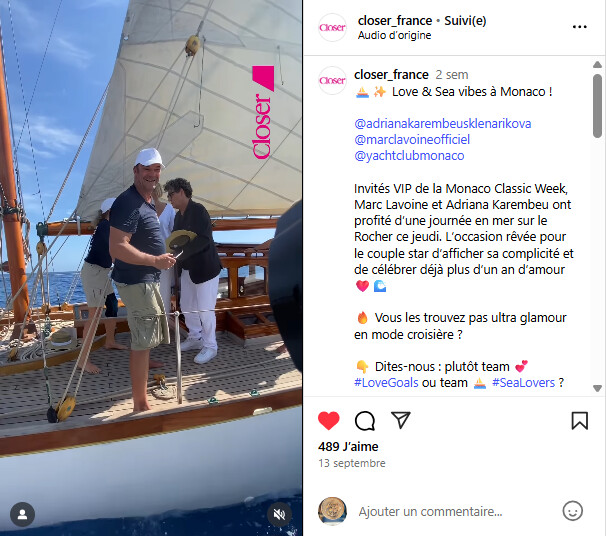606x536 pixels.
Task: Open the three-dot more options menu
Action: [x=579, y=27]
